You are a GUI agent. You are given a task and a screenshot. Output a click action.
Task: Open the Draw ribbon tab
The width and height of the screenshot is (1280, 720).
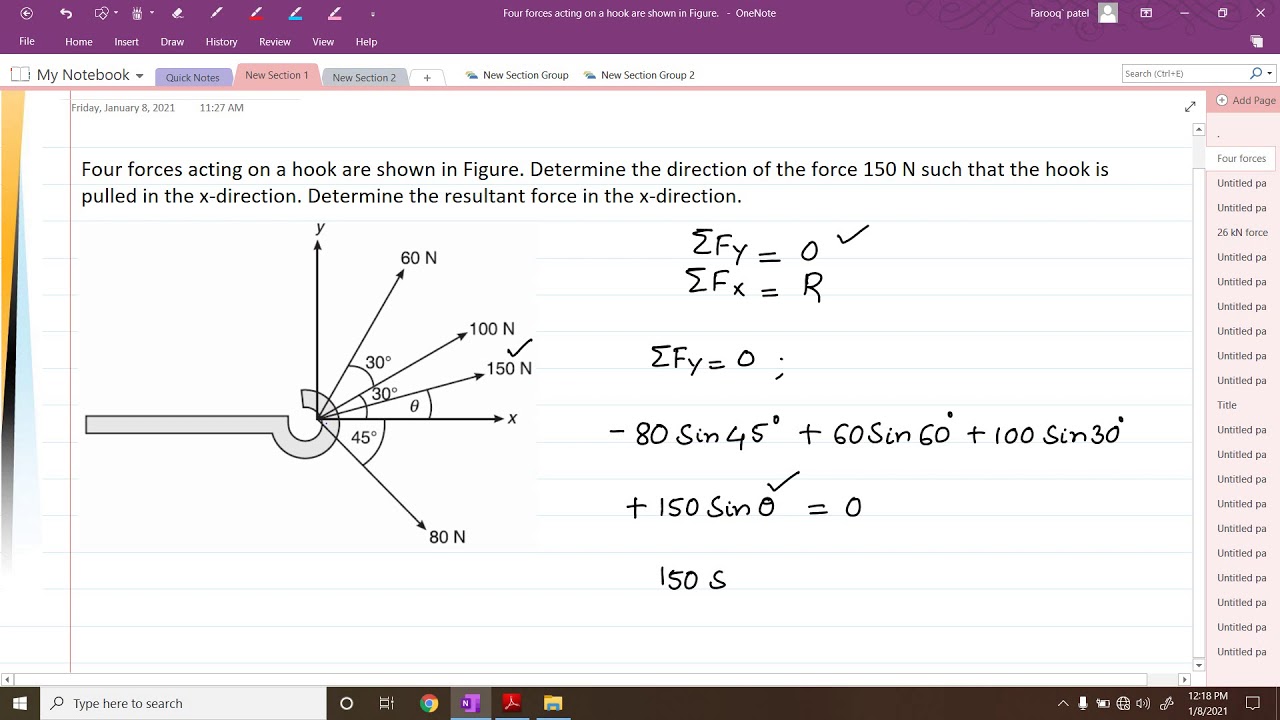[x=172, y=42]
